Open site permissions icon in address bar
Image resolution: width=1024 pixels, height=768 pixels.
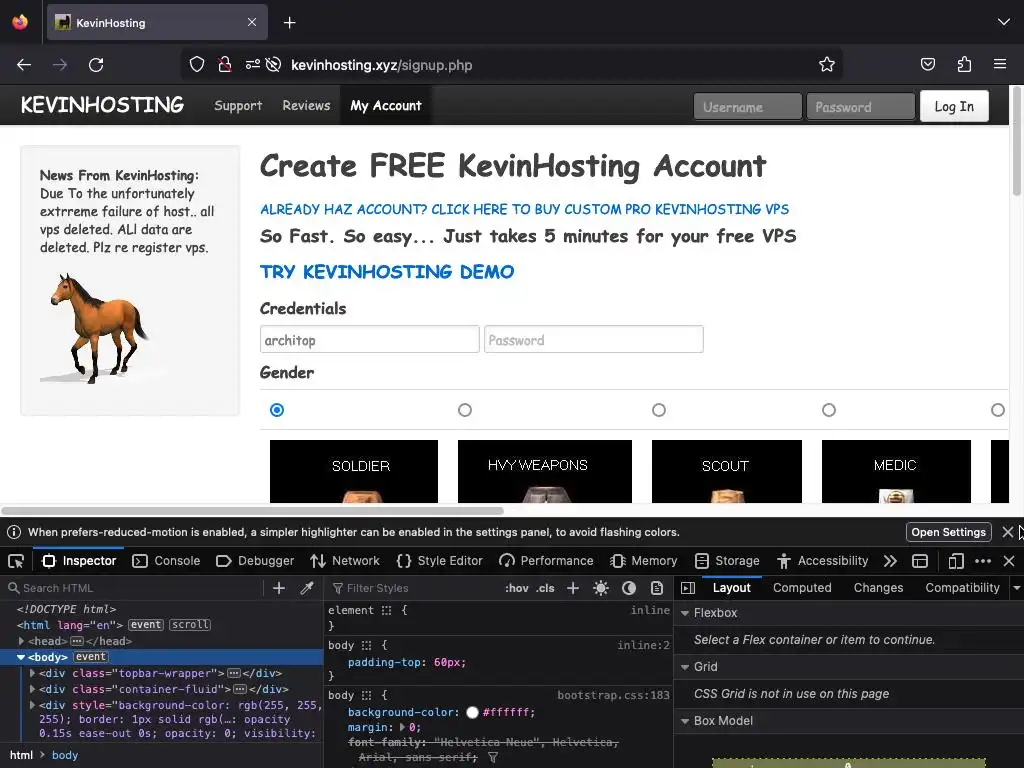coord(253,64)
